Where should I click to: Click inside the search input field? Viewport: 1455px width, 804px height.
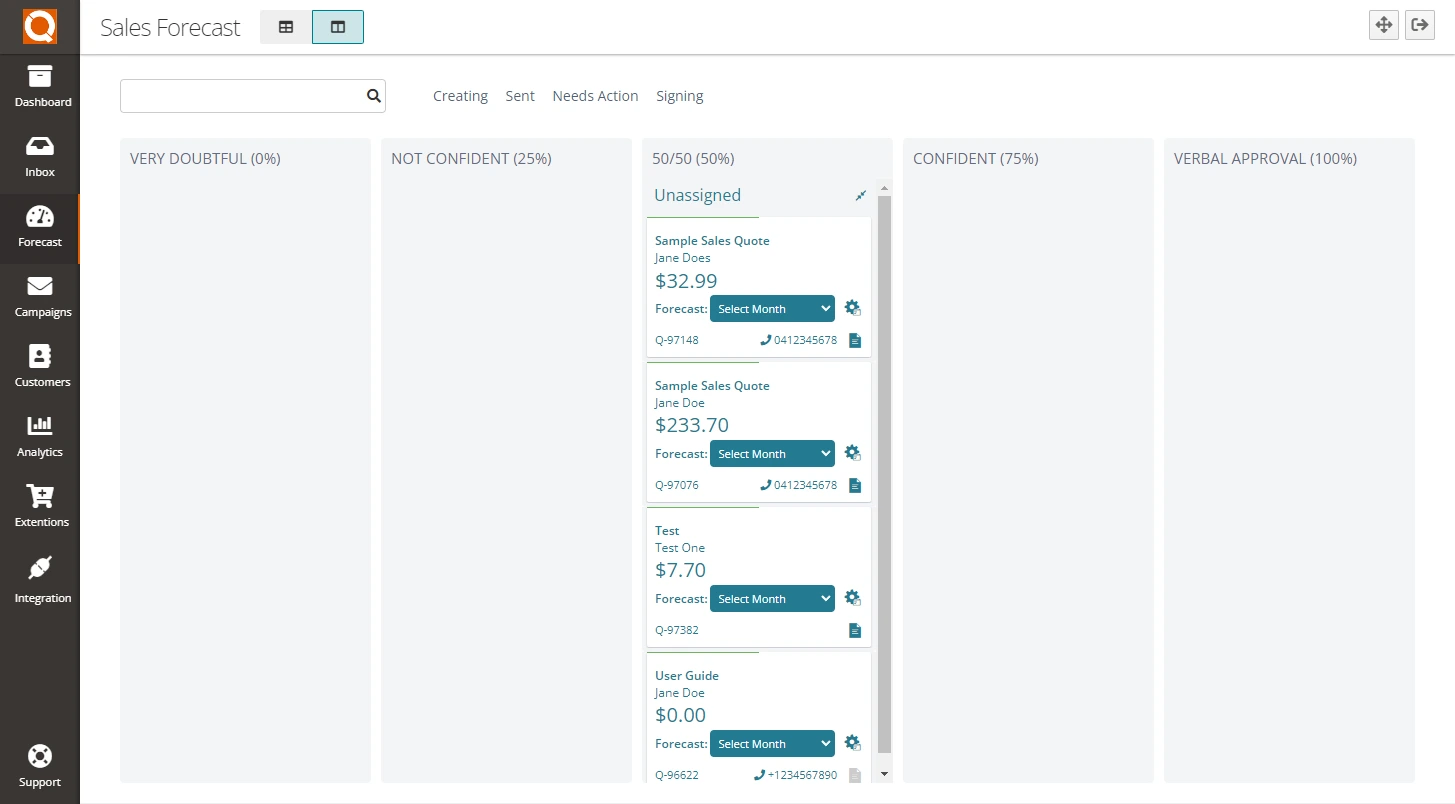tap(240, 95)
